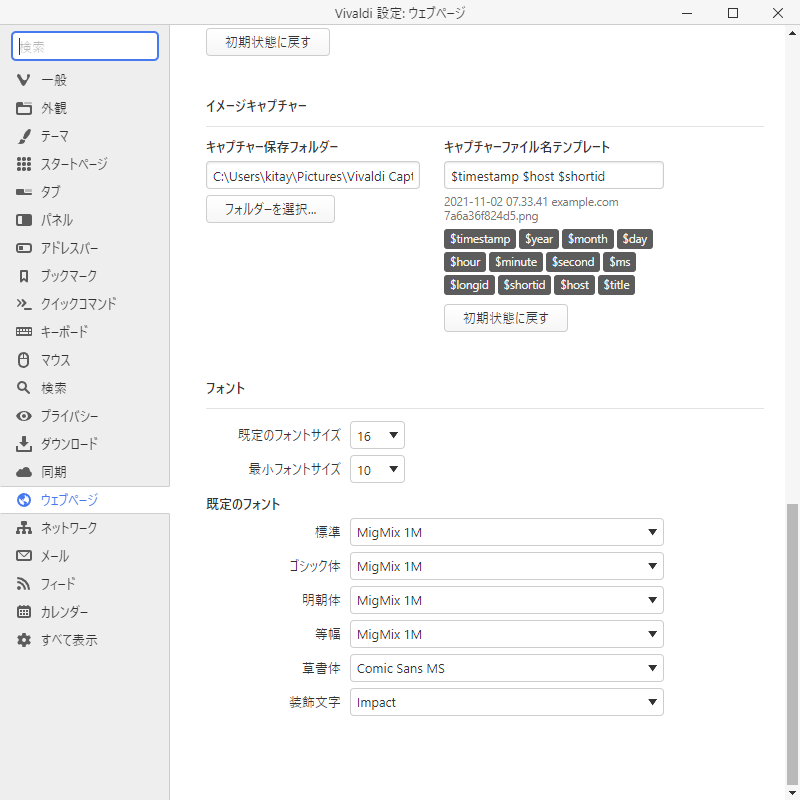
Task: Open the ダウンロード download icon
Action: click(x=23, y=444)
